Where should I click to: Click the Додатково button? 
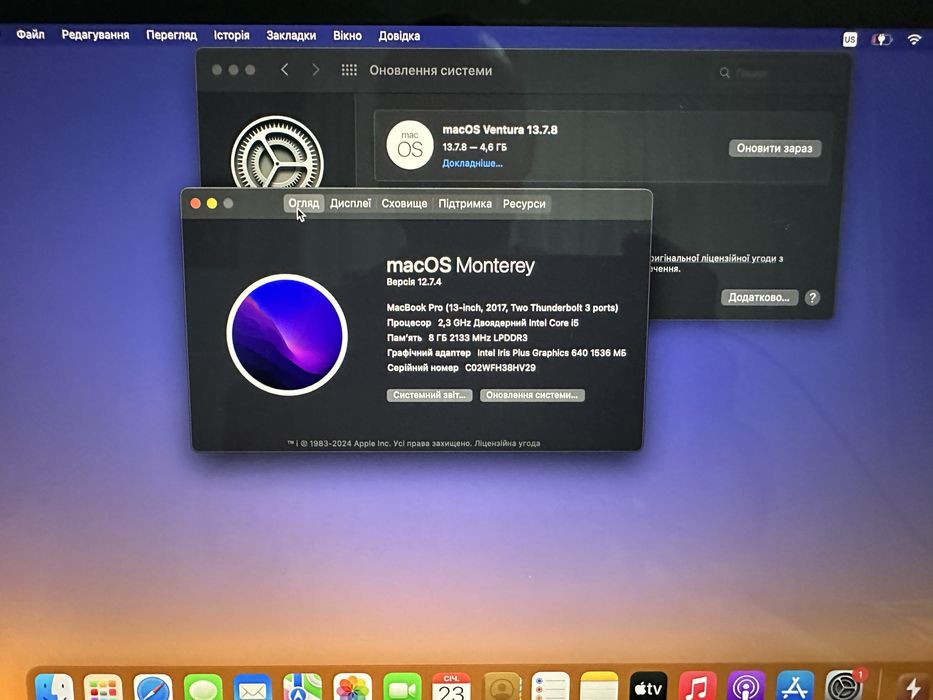pyautogui.click(x=759, y=297)
